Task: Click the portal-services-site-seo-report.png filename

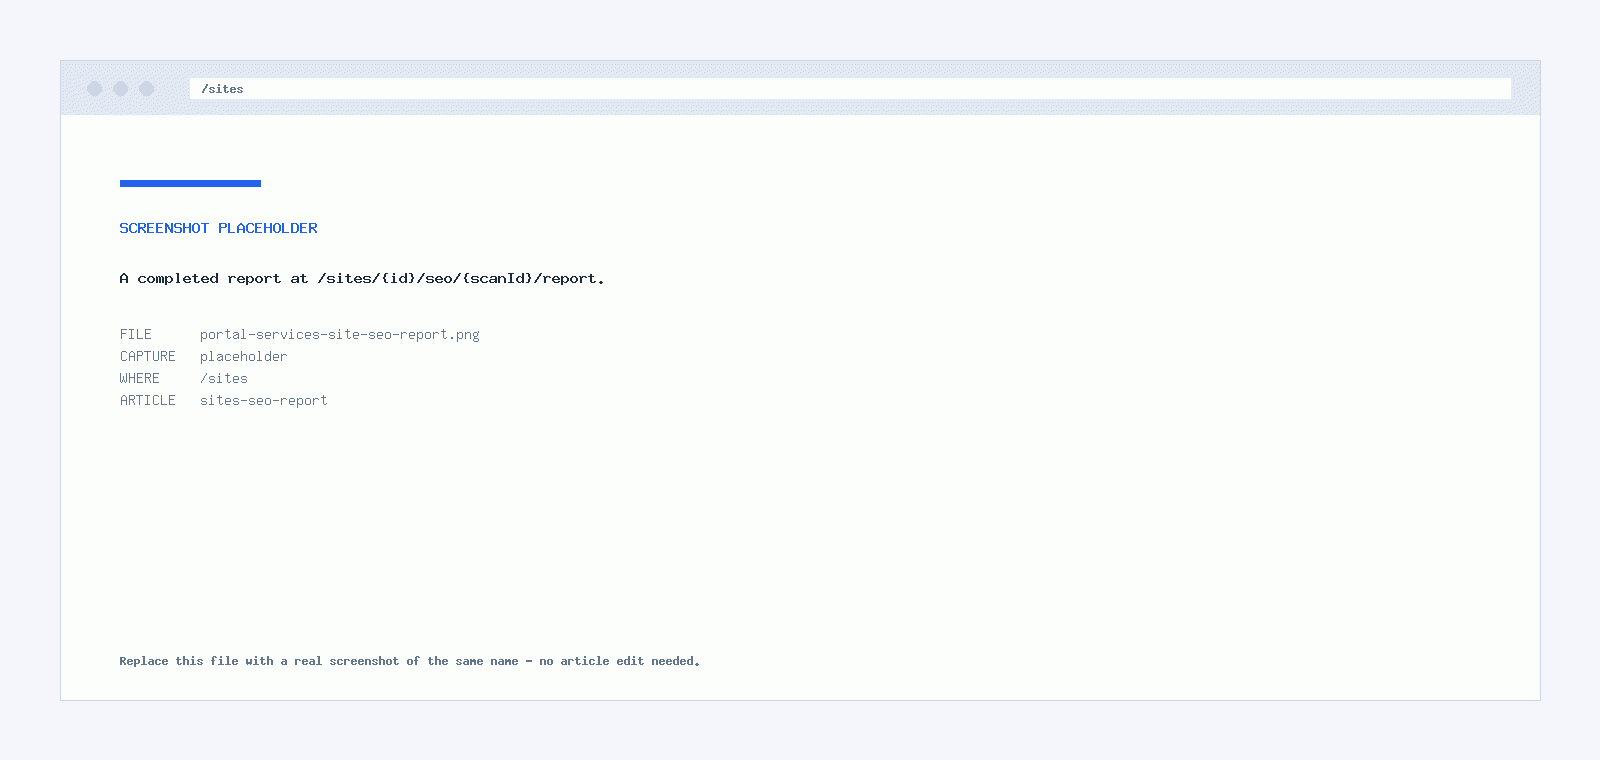Action: coord(340,335)
